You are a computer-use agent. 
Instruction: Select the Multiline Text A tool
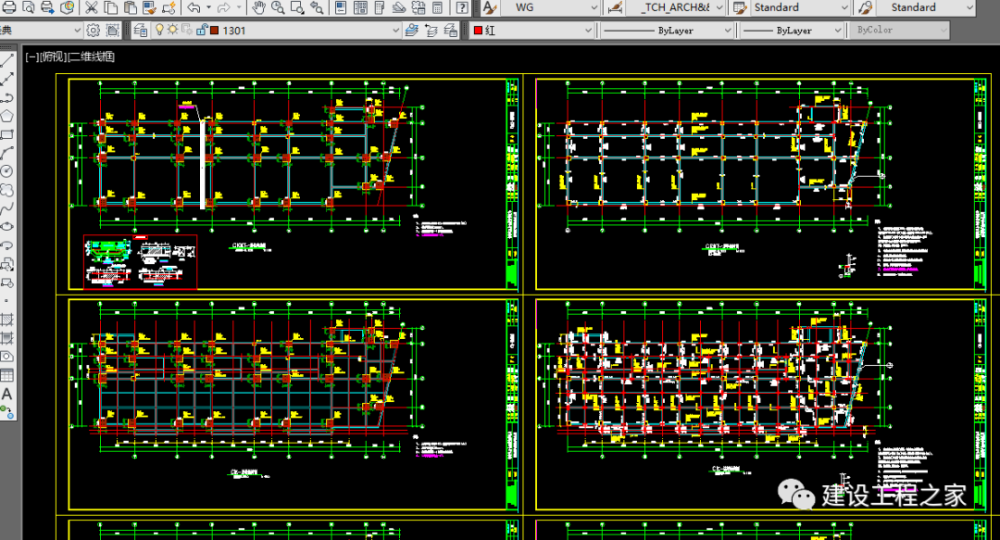coord(7,394)
